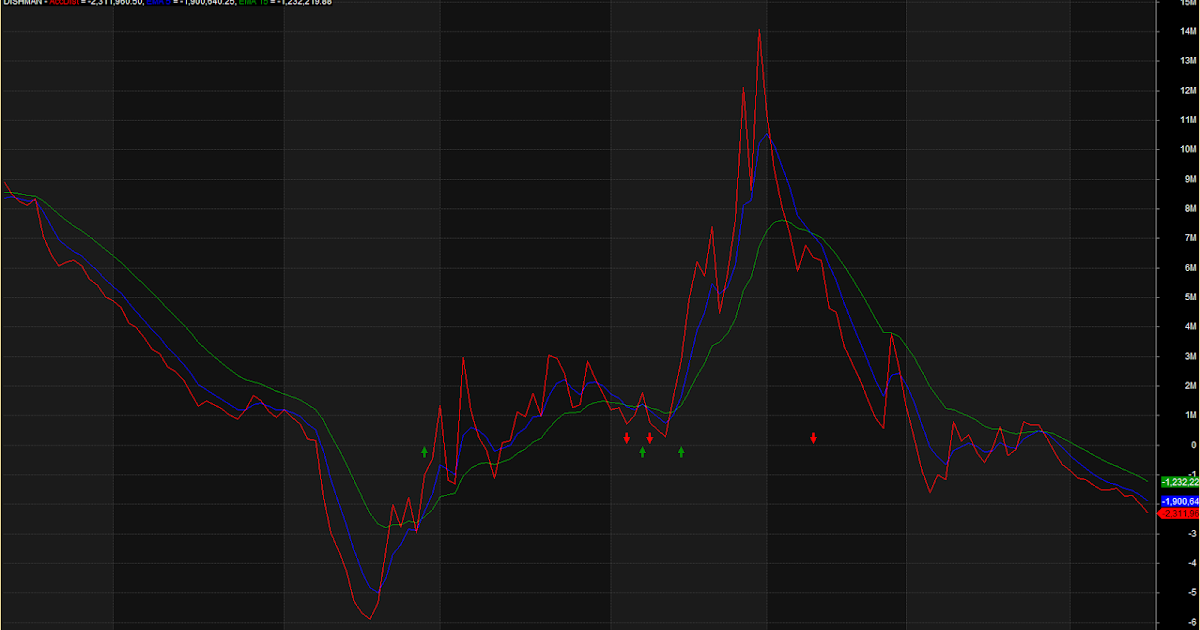The height and width of the screenshot is (630, 1200).
Task: Click the leftmost green buy arrow
Action: (x=424, y=452)
